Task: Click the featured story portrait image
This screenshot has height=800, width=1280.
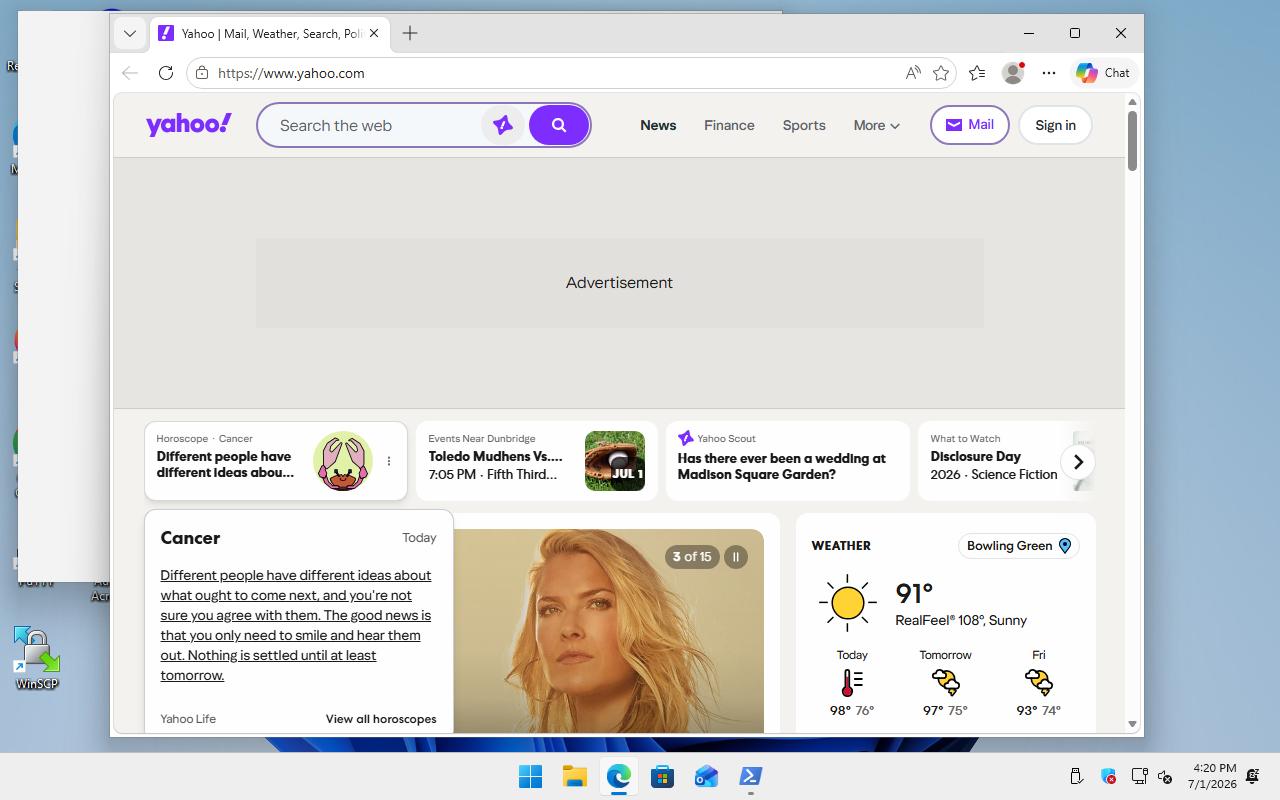Action: tap(608, 631)
